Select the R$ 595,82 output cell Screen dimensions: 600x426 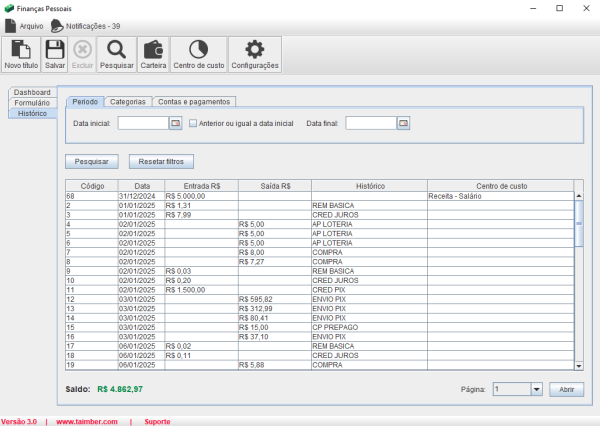pyautogui.click(x=275, y=299)
